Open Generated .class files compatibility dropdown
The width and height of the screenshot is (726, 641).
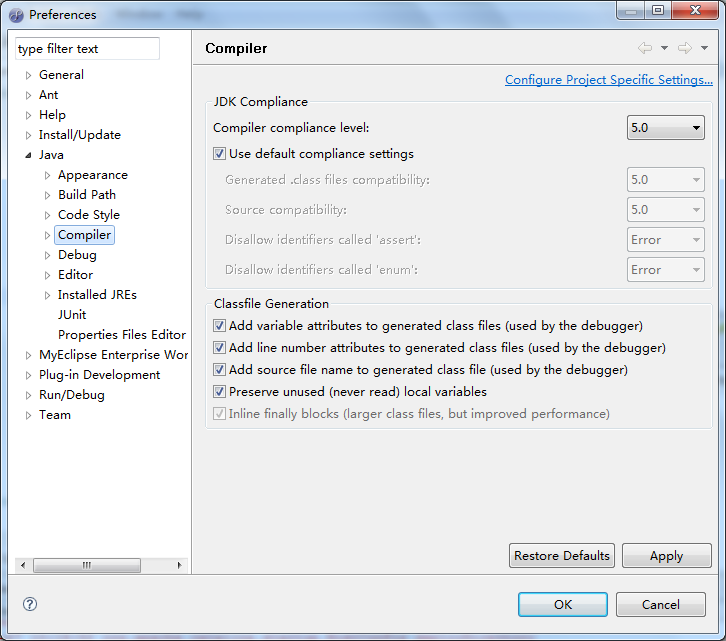(665, 180)
